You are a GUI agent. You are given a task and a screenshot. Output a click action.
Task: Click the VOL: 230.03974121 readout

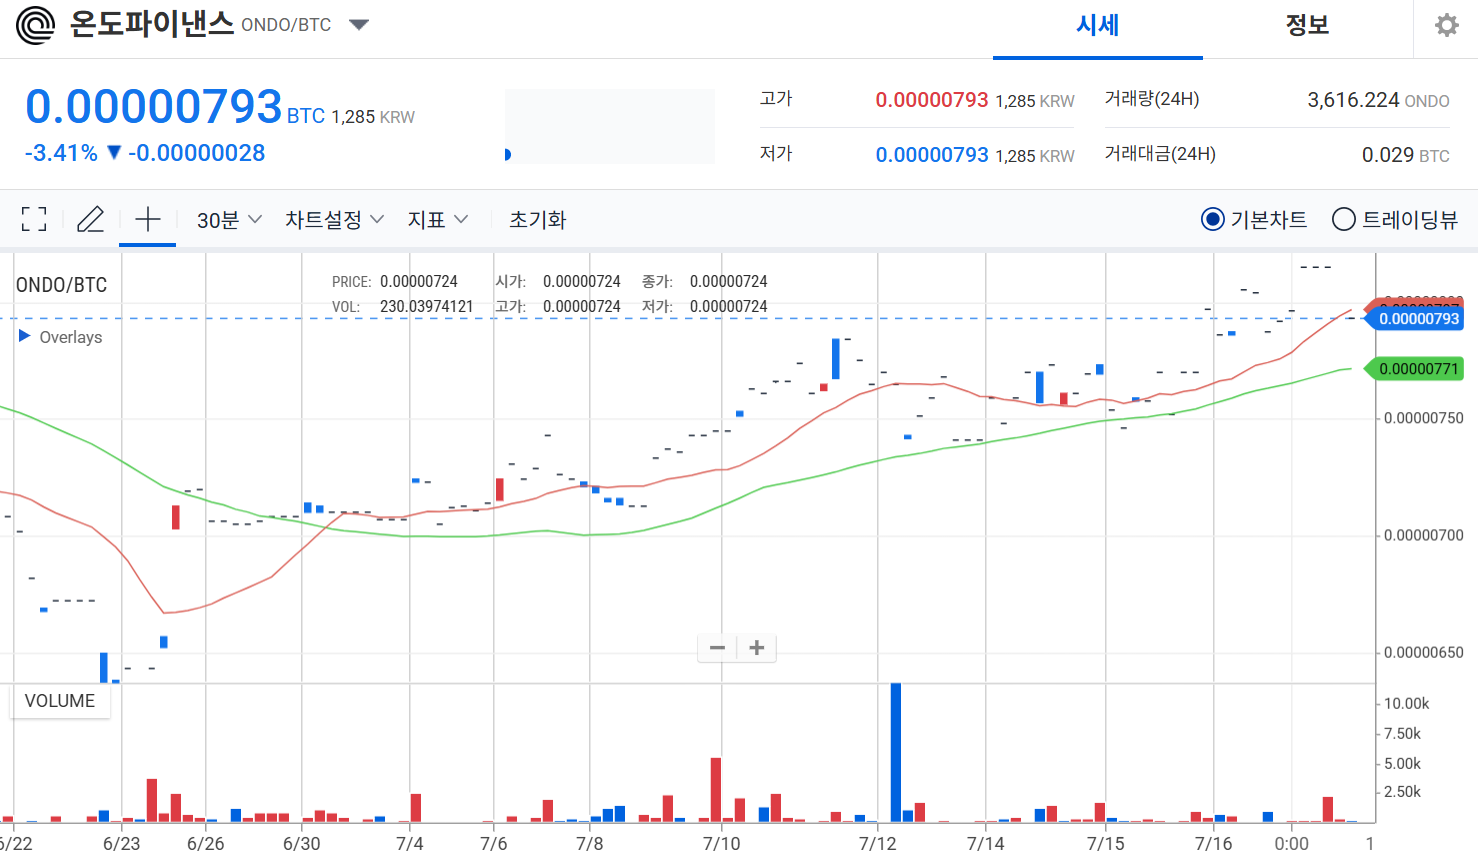tap(402, 306)
